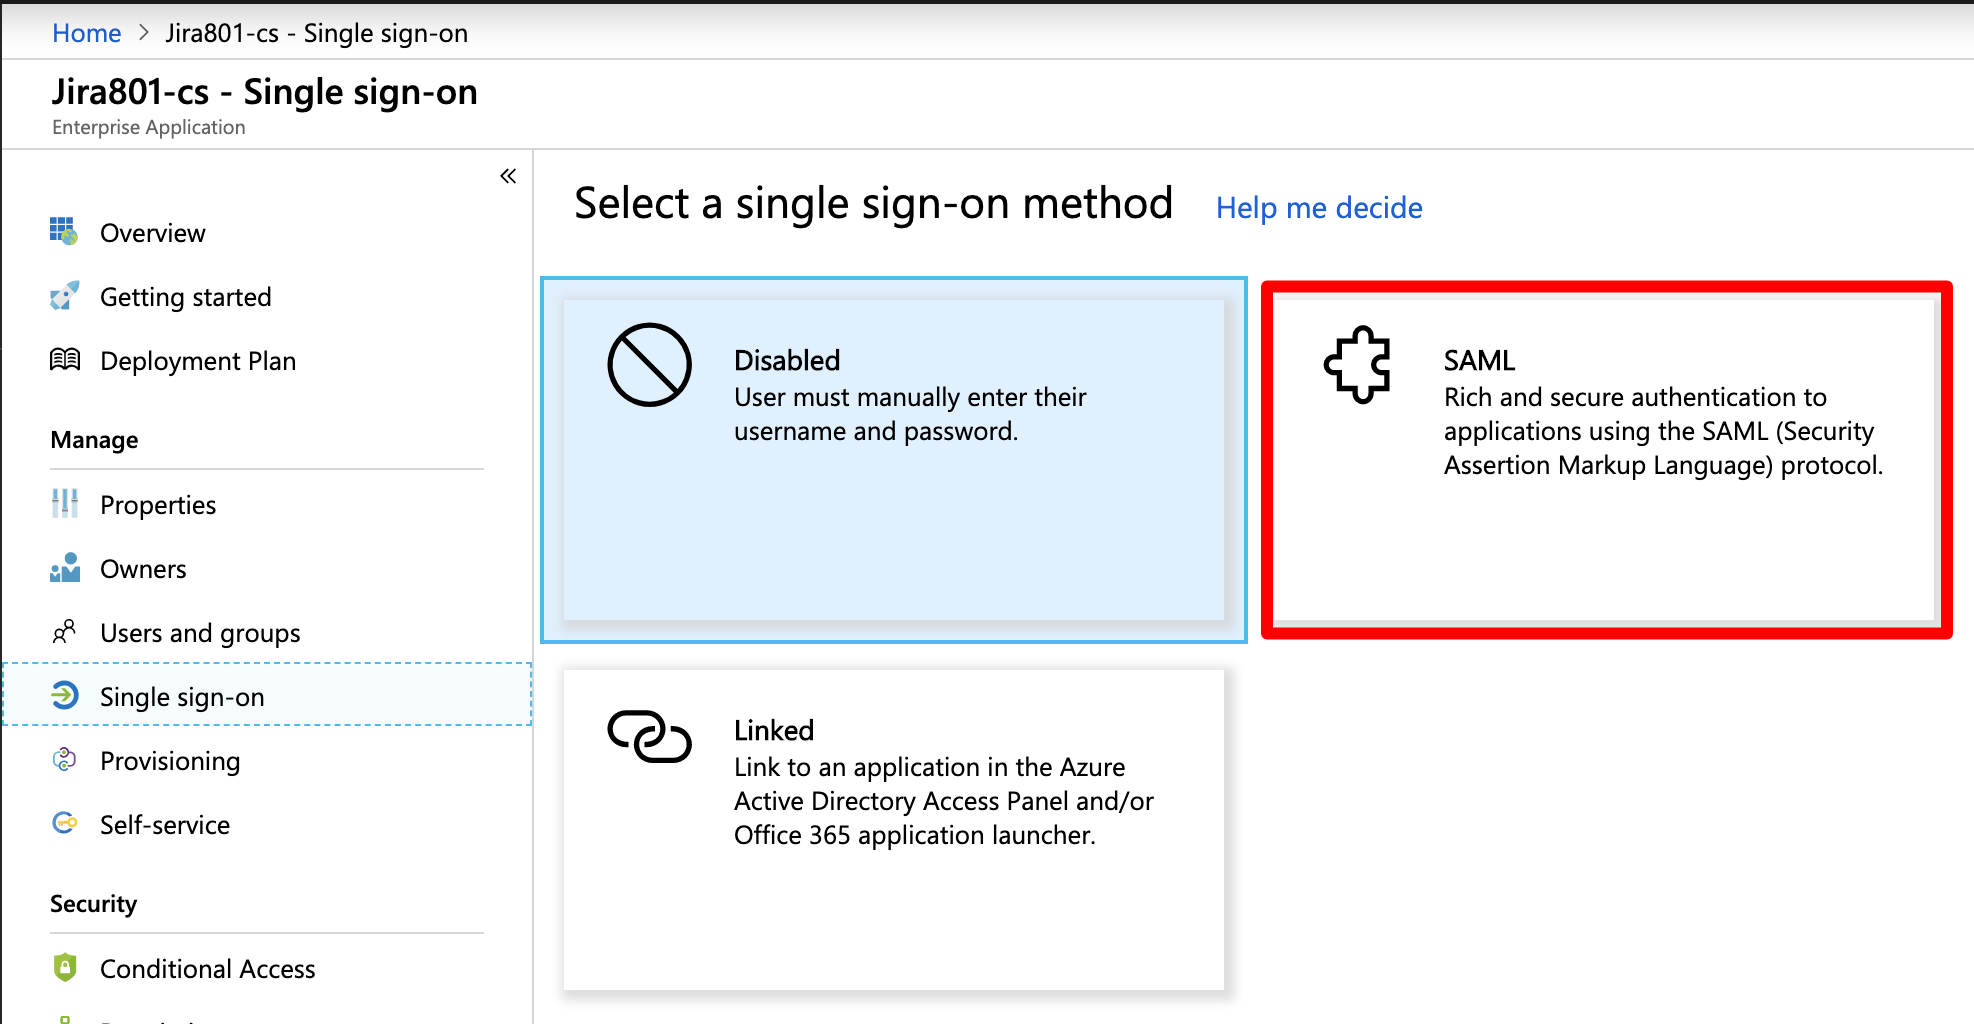Click the Home breadcrumb link
Viewport: 1974px width, 1024px height.
coord(86,33)
